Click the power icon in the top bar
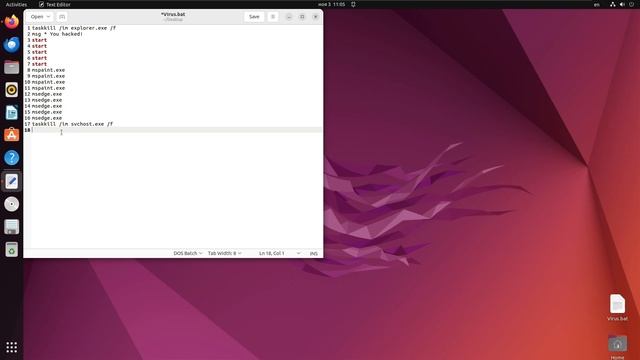The image size is (640, 360). click(x=631, y=4)
